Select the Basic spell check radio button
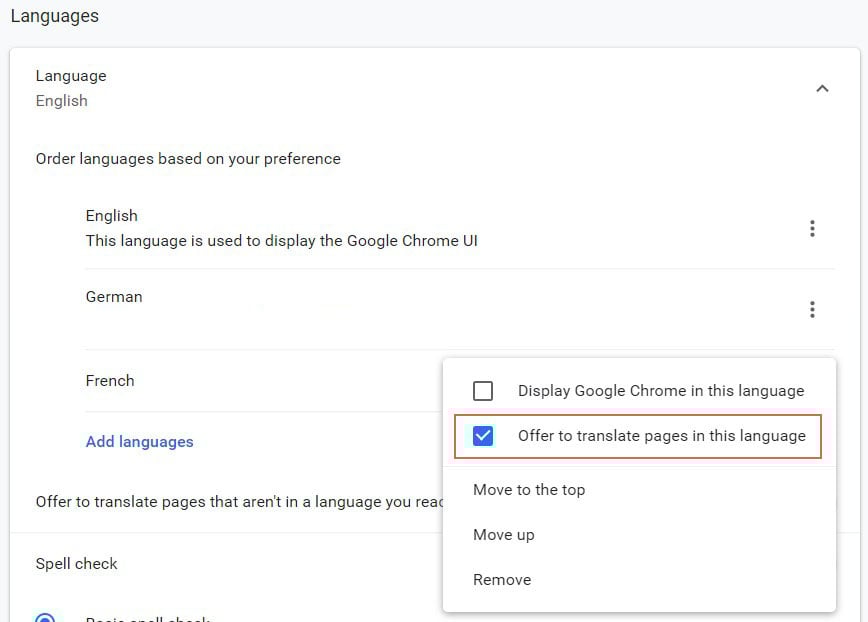The width and height of the screenshot is (868, 622). tap(42, 617)
